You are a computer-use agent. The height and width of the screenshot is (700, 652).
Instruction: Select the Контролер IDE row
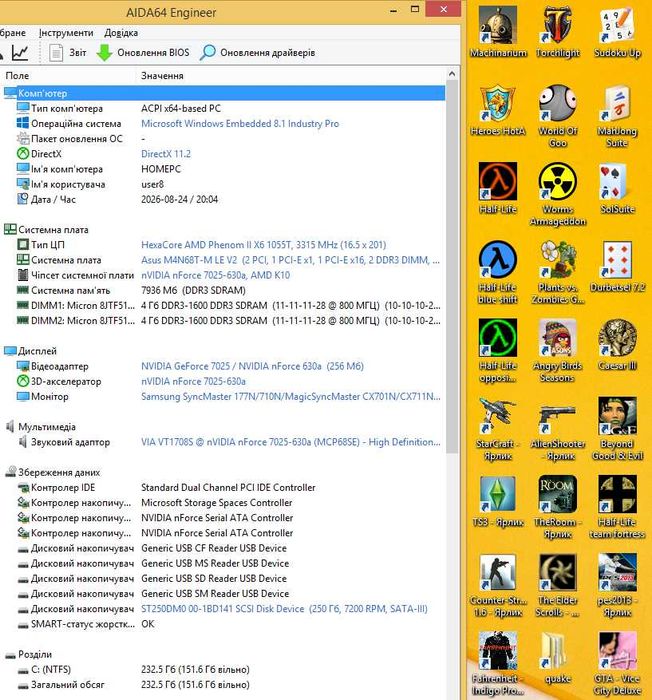pyautogui.click(x=223, y=488)
